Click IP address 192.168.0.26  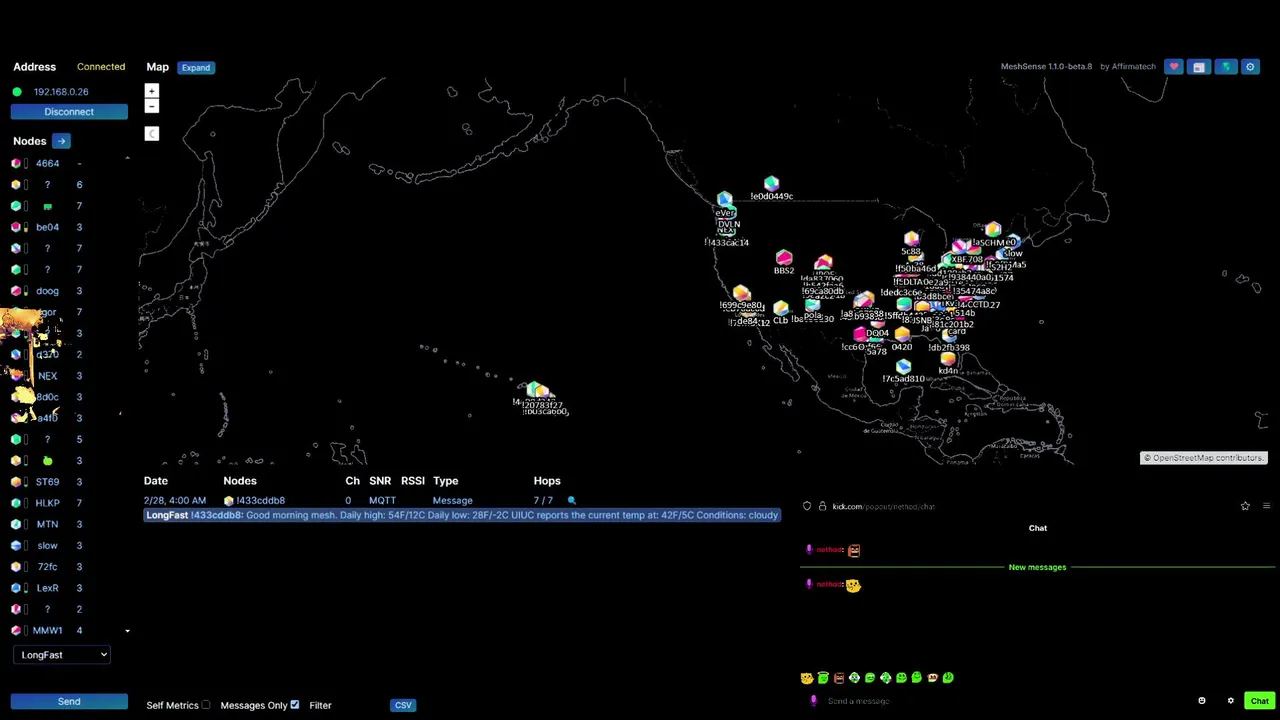coord(61,92)
